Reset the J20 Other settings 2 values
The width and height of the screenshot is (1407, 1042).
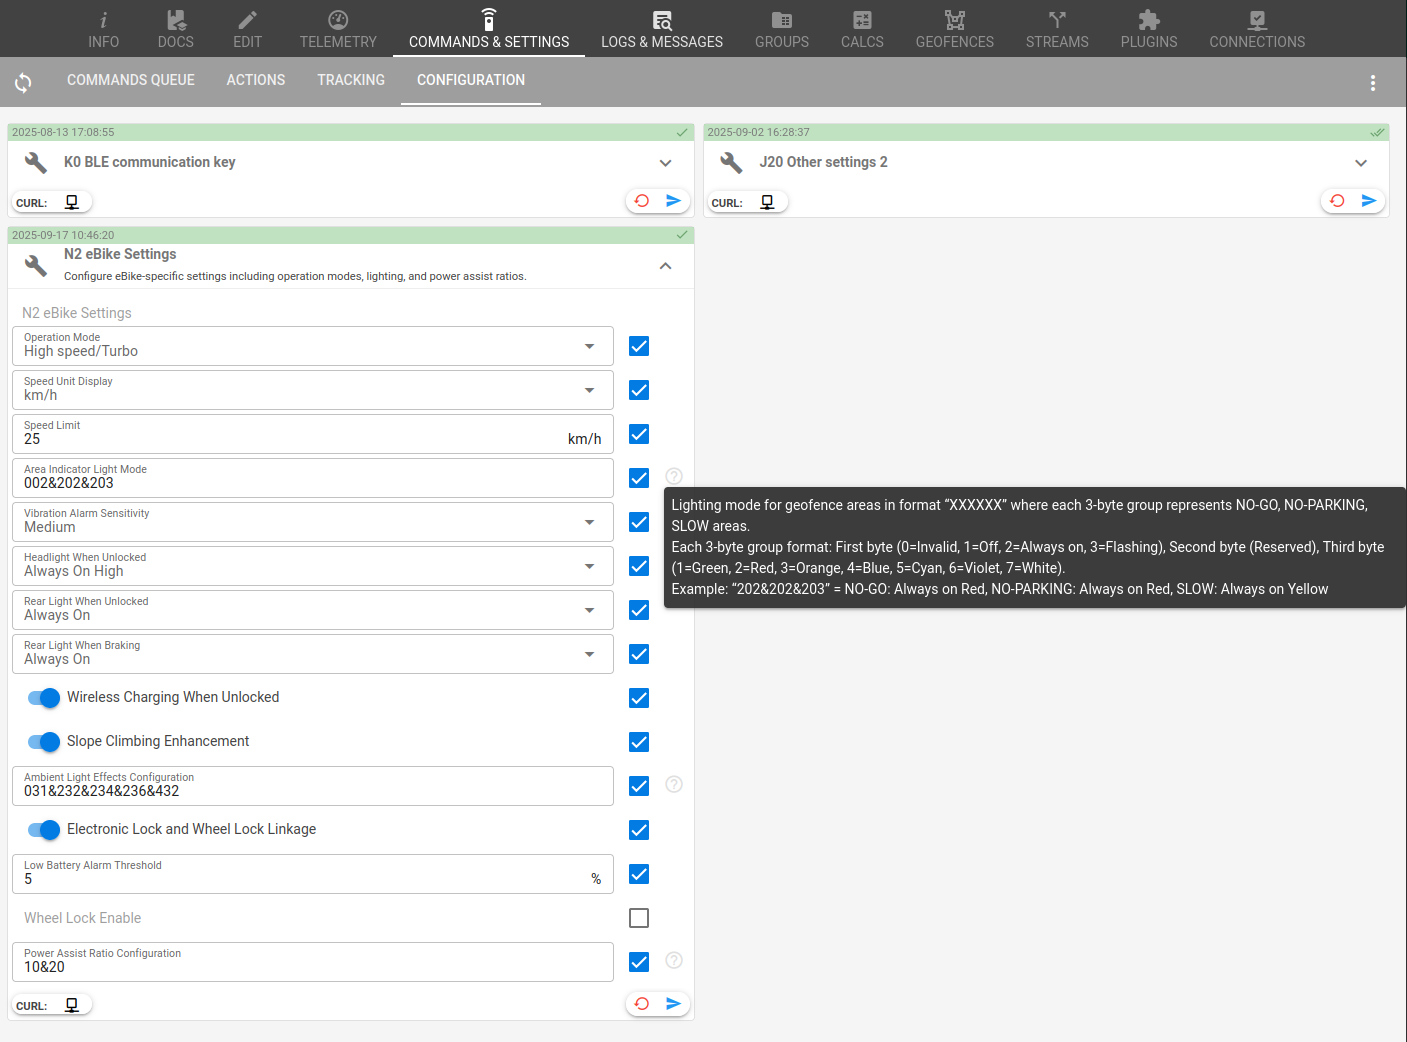coord(1337,201)
